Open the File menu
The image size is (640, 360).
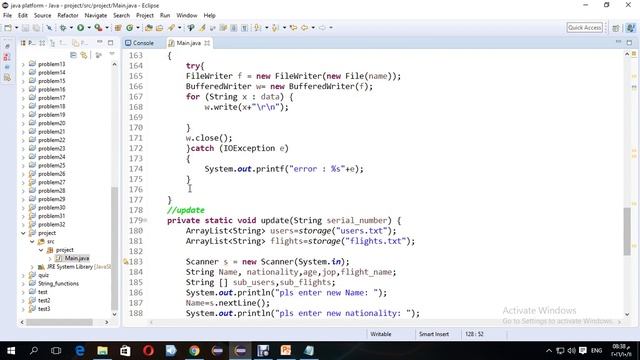click(x=7, y=16)
